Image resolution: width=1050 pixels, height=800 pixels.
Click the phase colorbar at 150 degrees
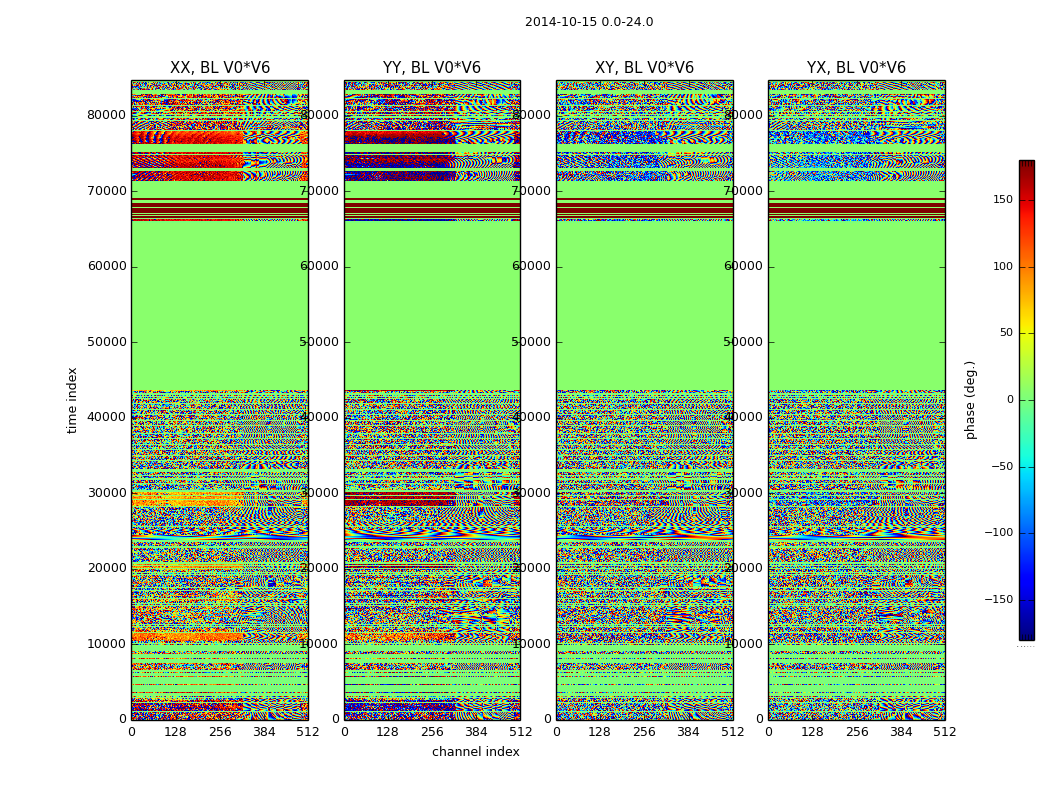pos(1027,199)
